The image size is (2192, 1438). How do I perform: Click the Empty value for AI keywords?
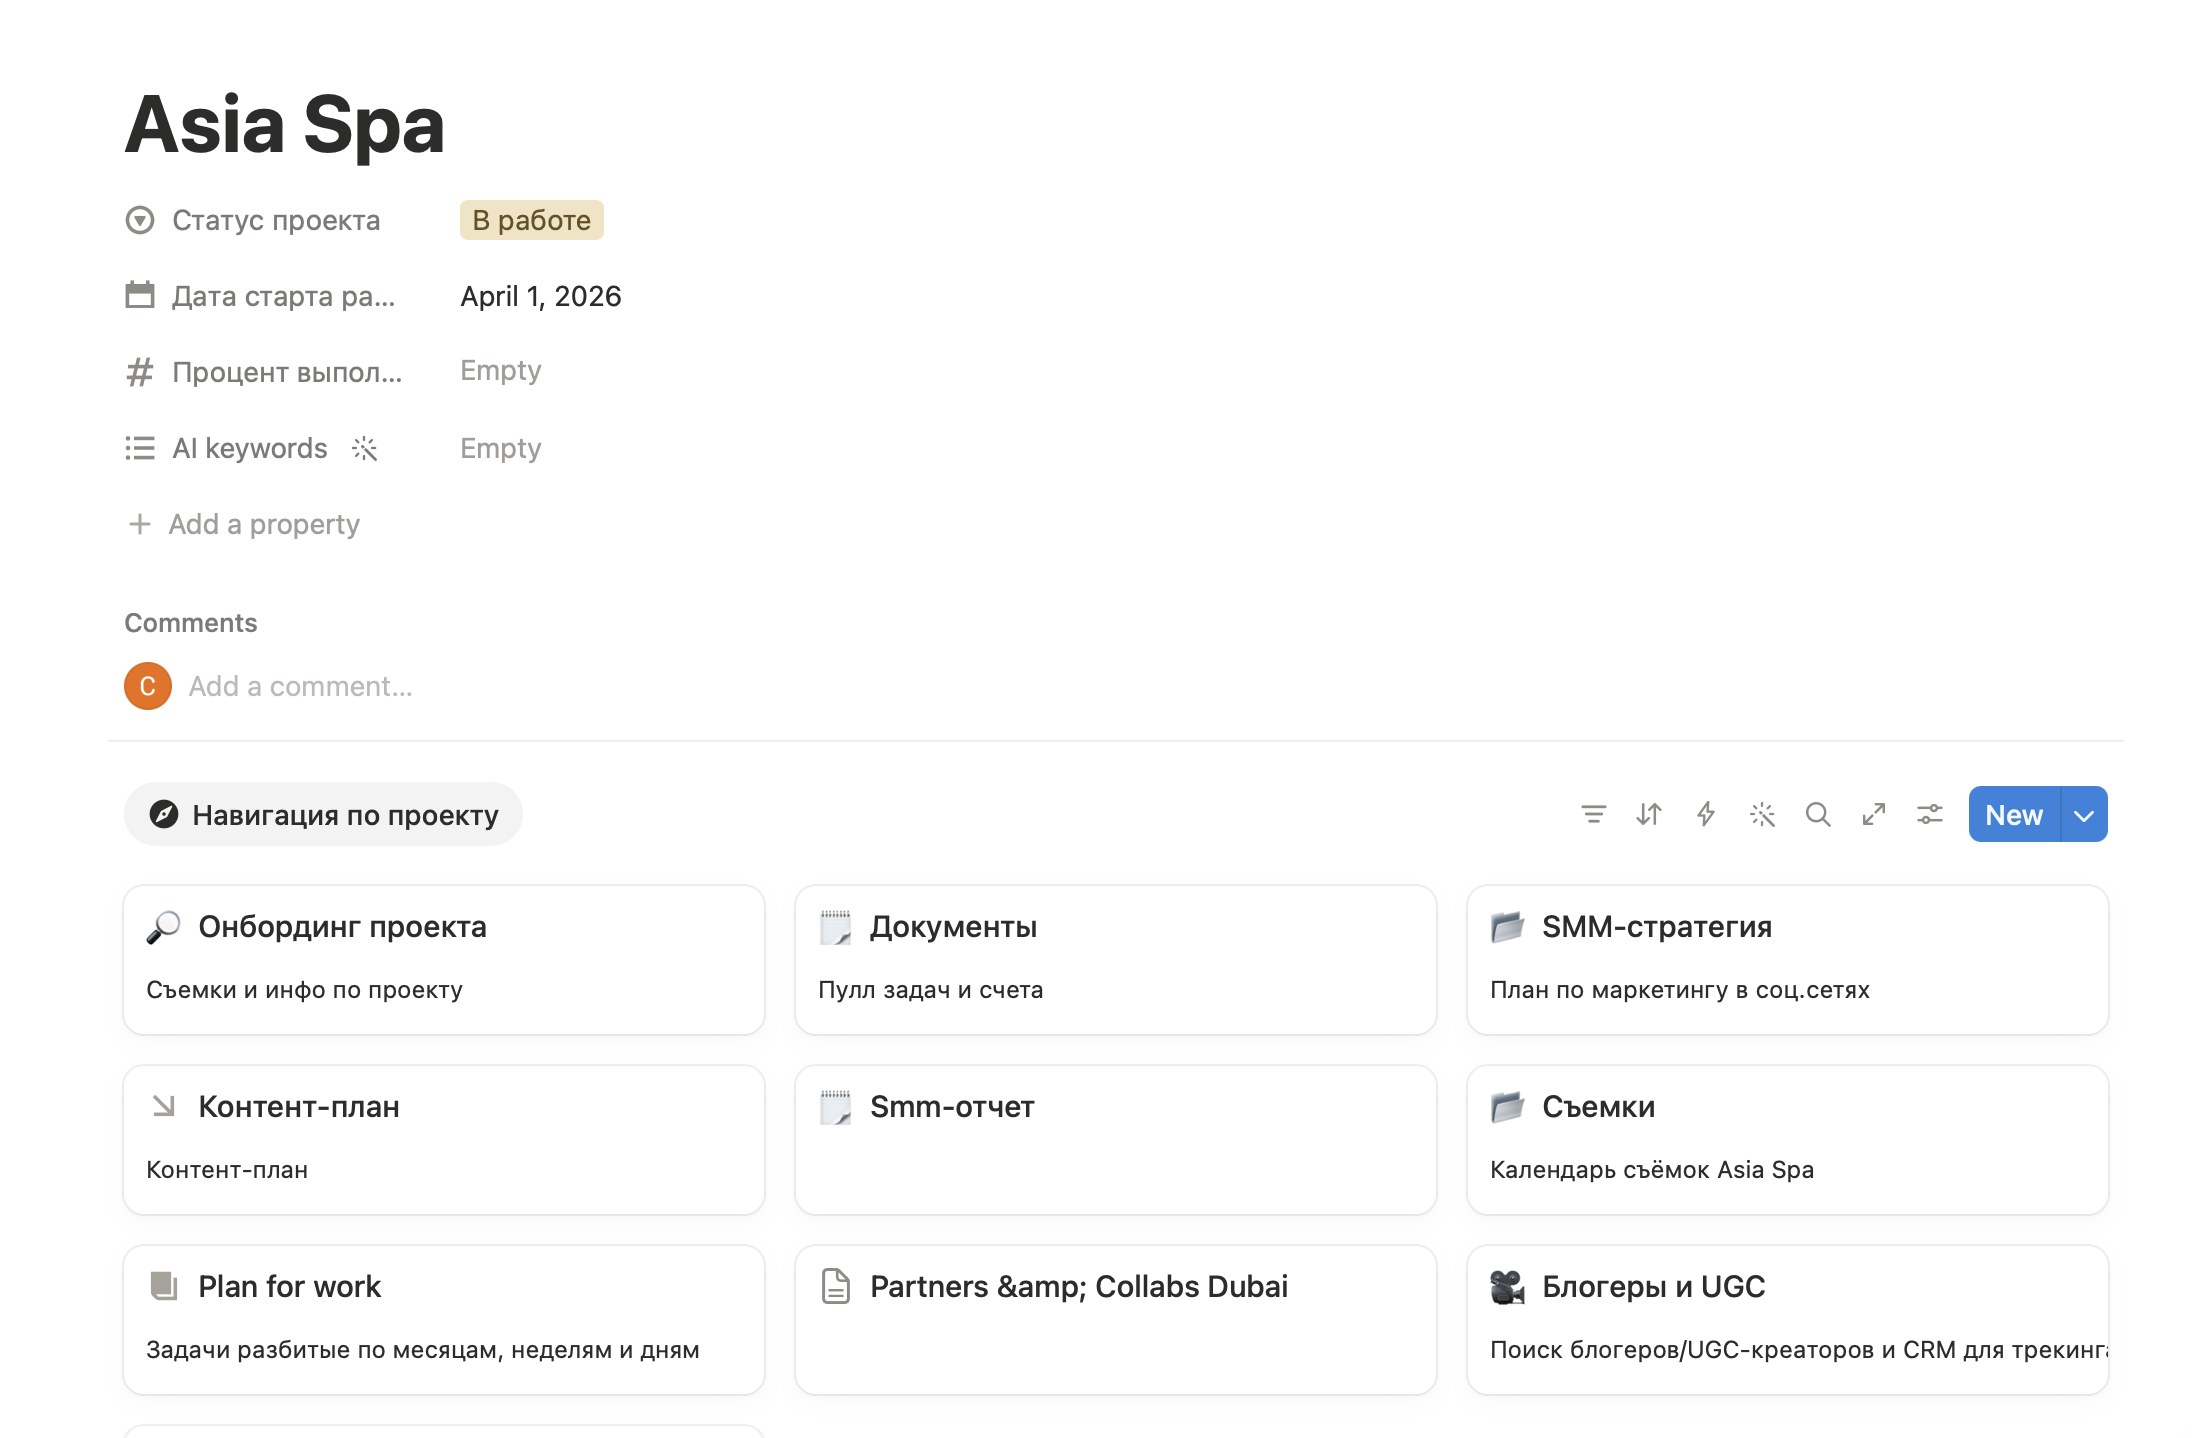click(x=501, y=448)
